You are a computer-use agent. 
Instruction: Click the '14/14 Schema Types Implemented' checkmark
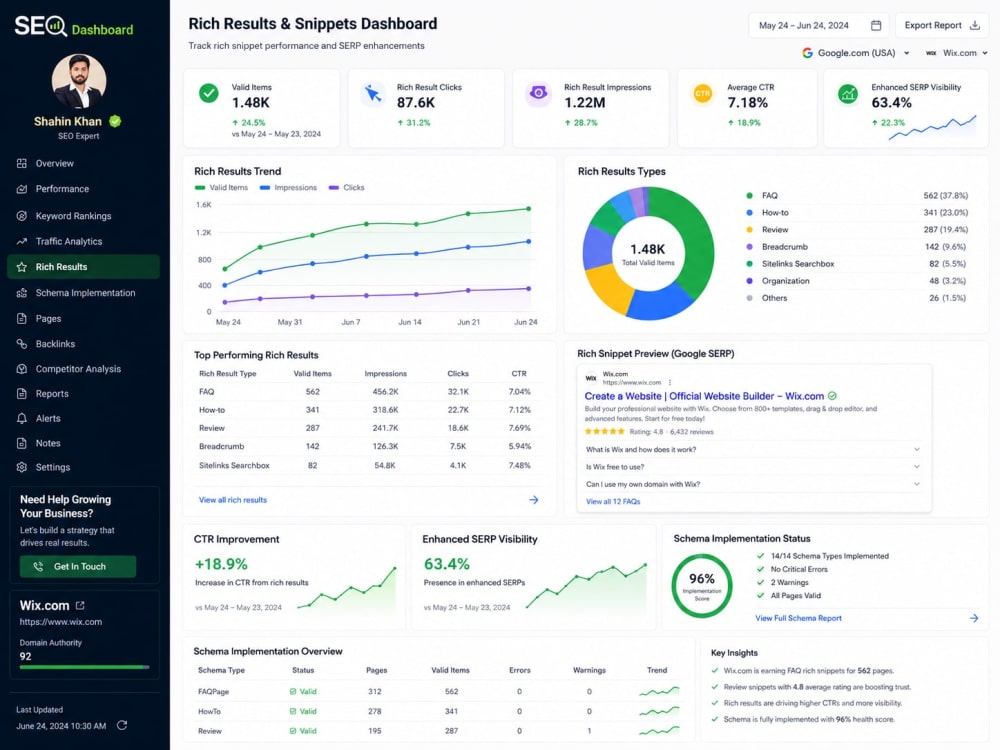(760, 556)
